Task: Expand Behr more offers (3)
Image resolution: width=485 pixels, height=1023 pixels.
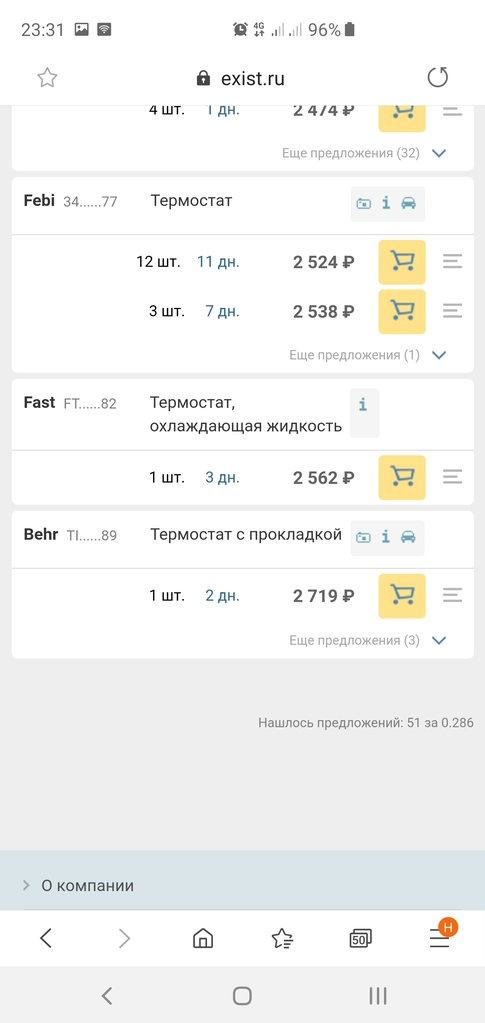Action: pyautogui.click(x=439, y=641)
